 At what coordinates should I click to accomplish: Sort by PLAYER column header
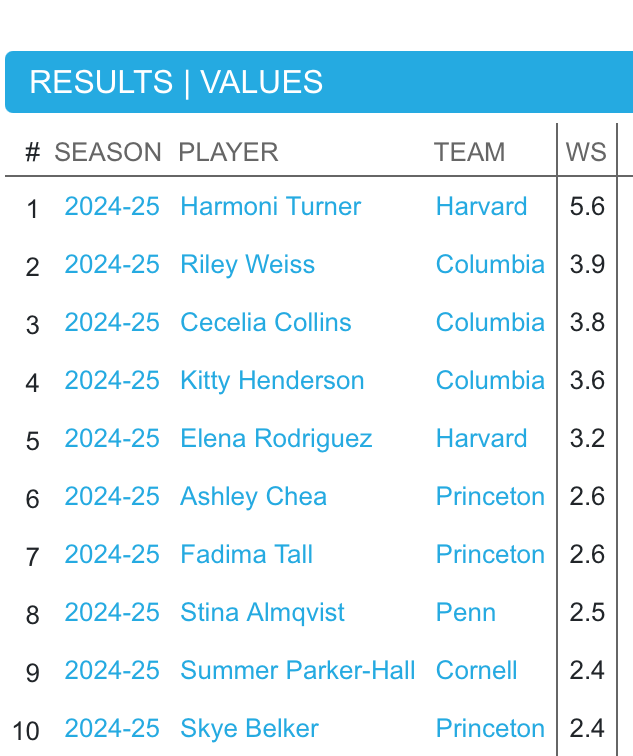228,152
